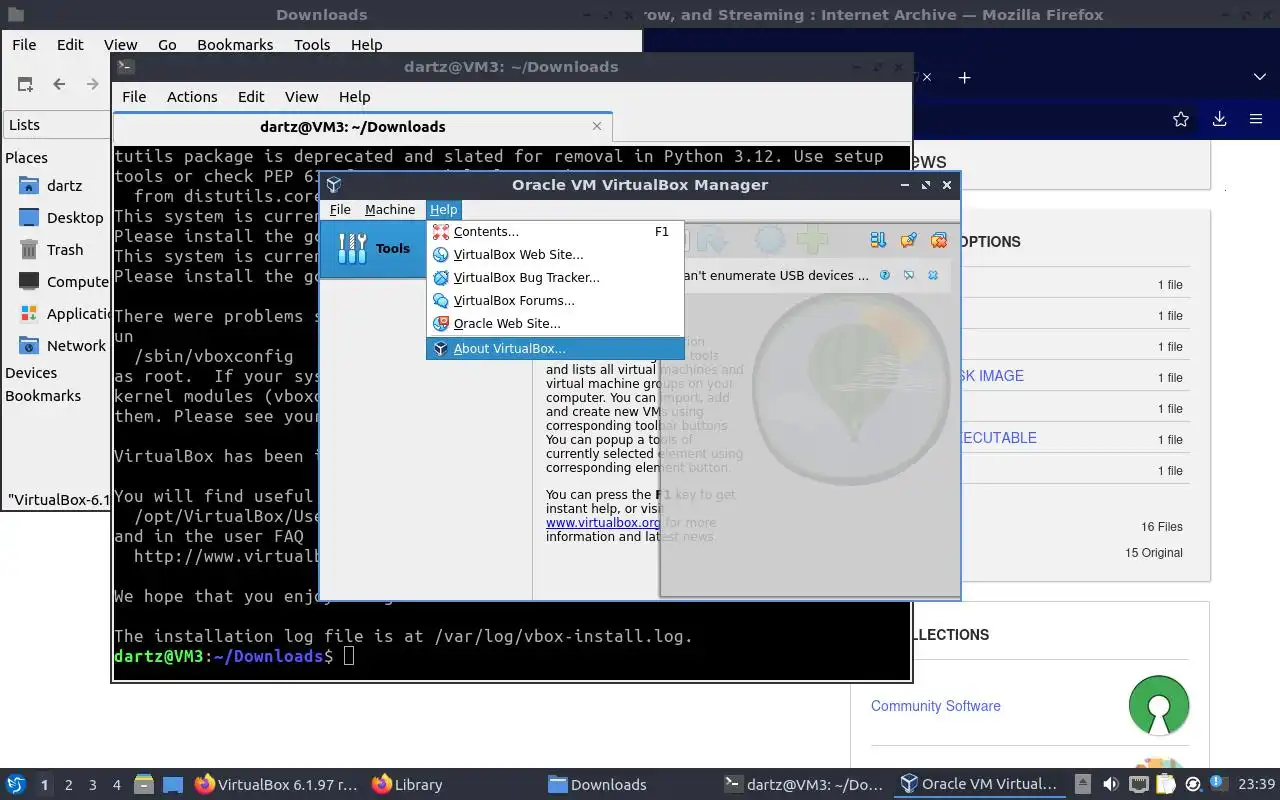The width and height of the screenshot is (1280, 800).
Task: Open new tab in Firefox
Action: click(x=964, y=77)
